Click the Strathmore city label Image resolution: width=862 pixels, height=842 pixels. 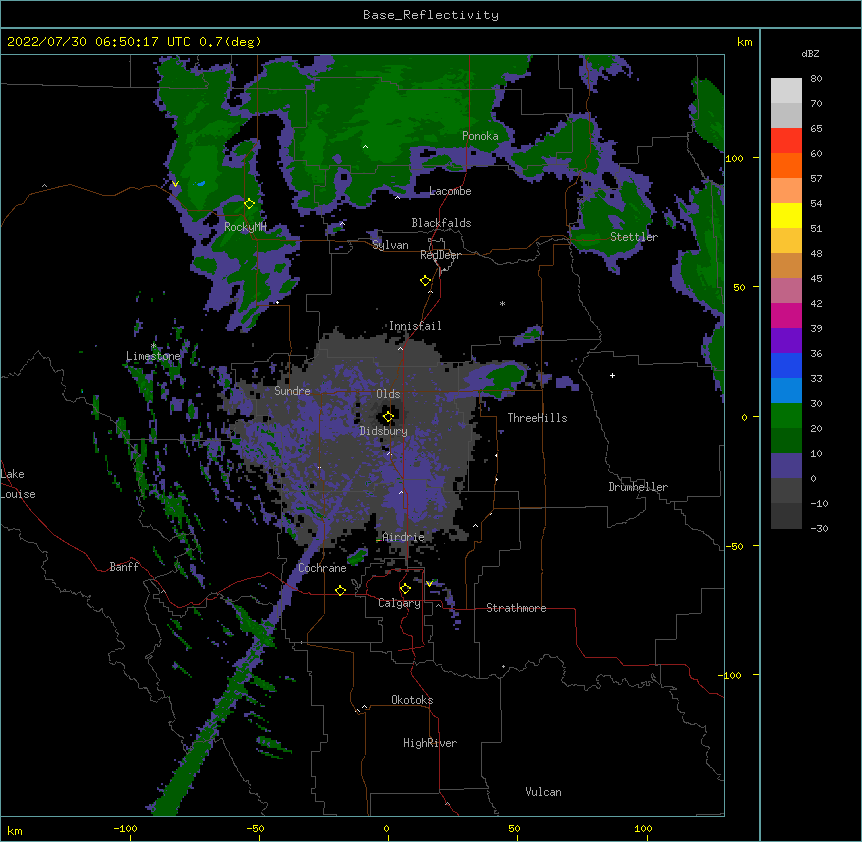(x=516, y=608)
